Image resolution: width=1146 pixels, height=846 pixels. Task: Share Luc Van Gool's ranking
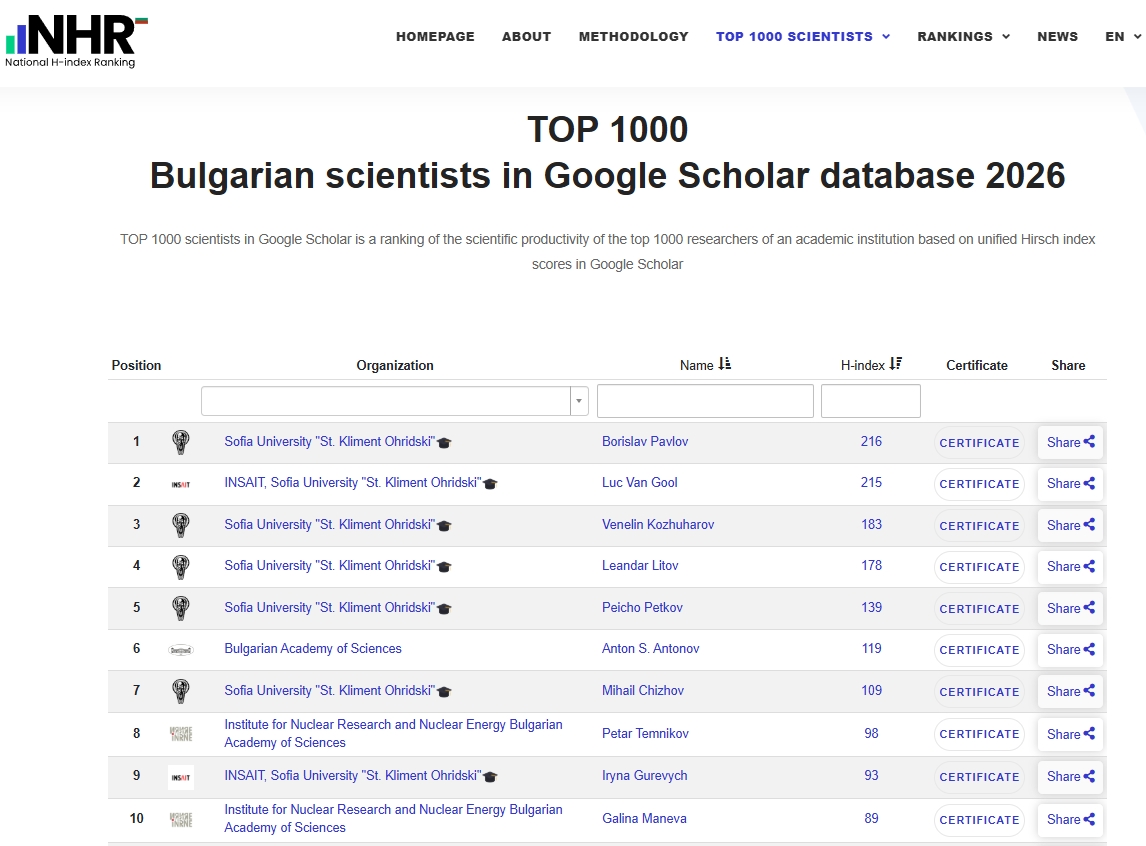(x=1070, y=484)
